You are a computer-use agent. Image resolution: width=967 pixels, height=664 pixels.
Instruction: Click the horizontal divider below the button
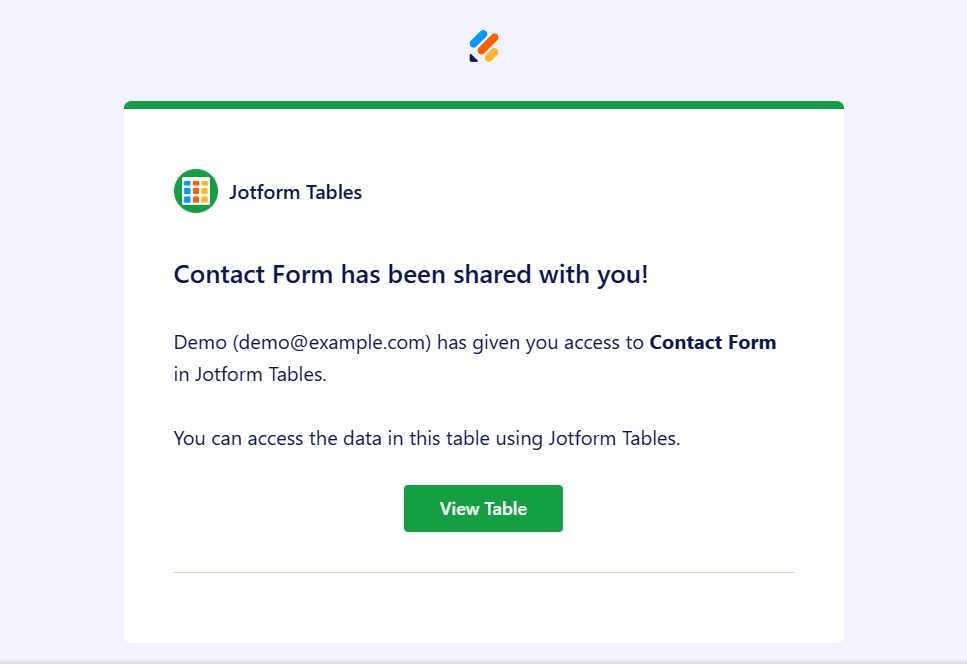[x=484, y=572]
